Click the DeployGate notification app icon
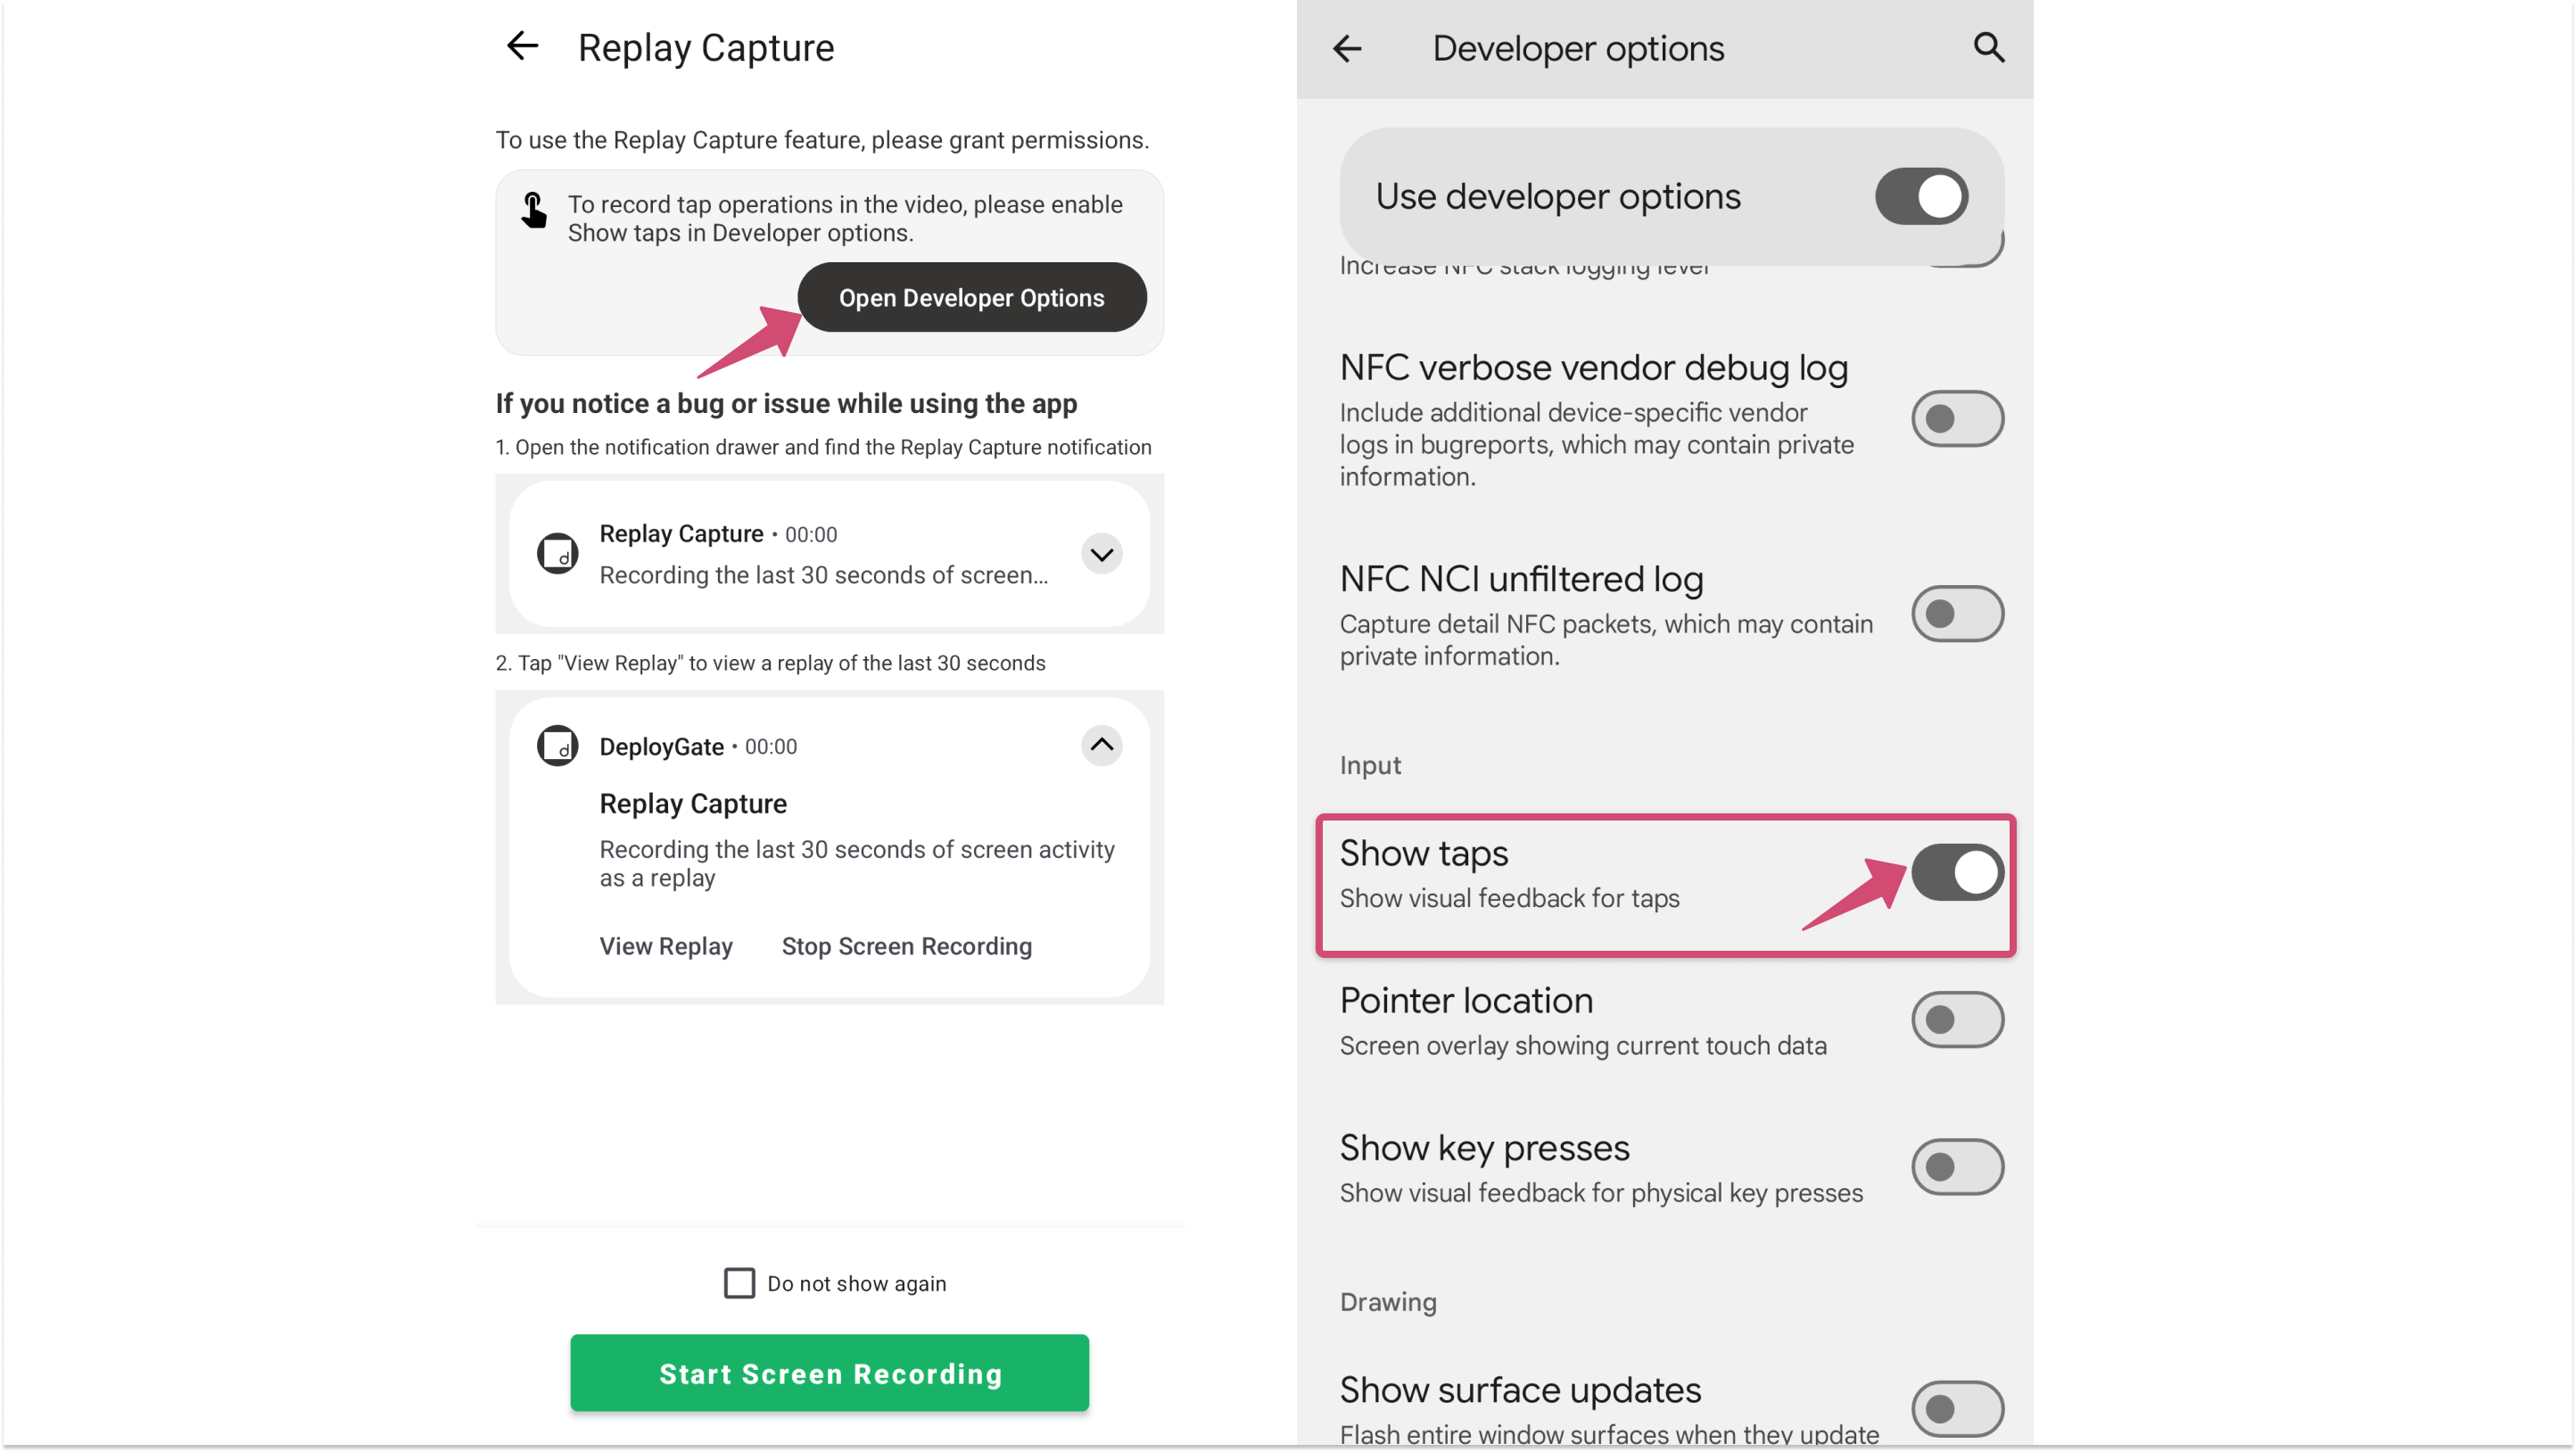The image size is (2576, 1452). coord(557,746)
